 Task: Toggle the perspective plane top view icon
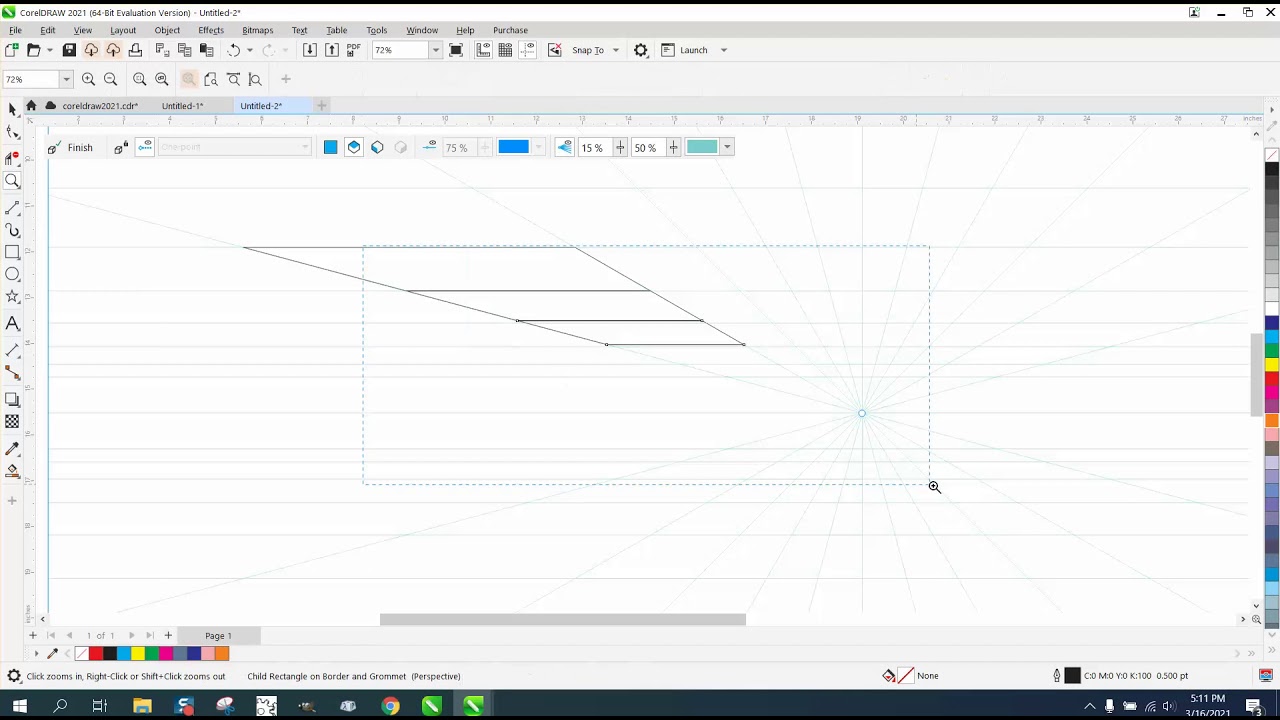pyautogui.click(x=354, y=147)
